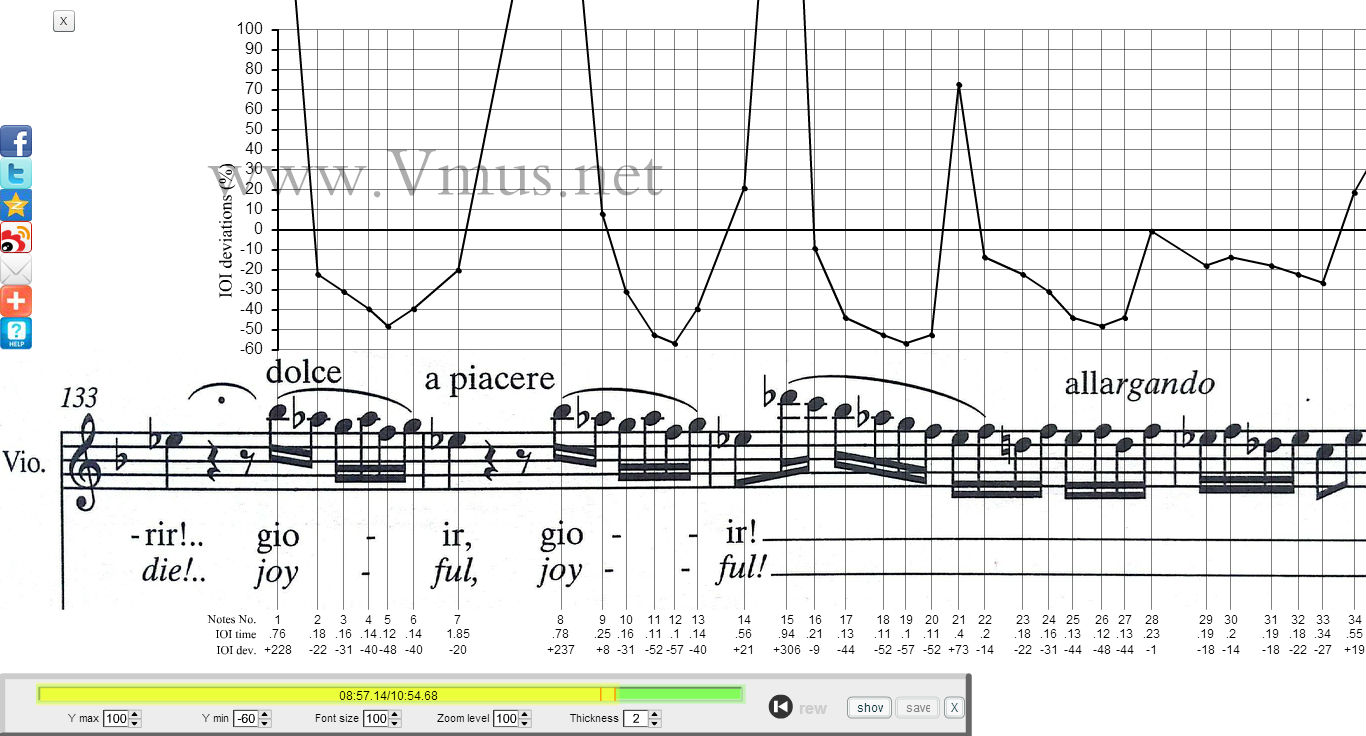Open more sharing options plus icon
Viewport: 1366px width, 736px height.
click(16, 301)
